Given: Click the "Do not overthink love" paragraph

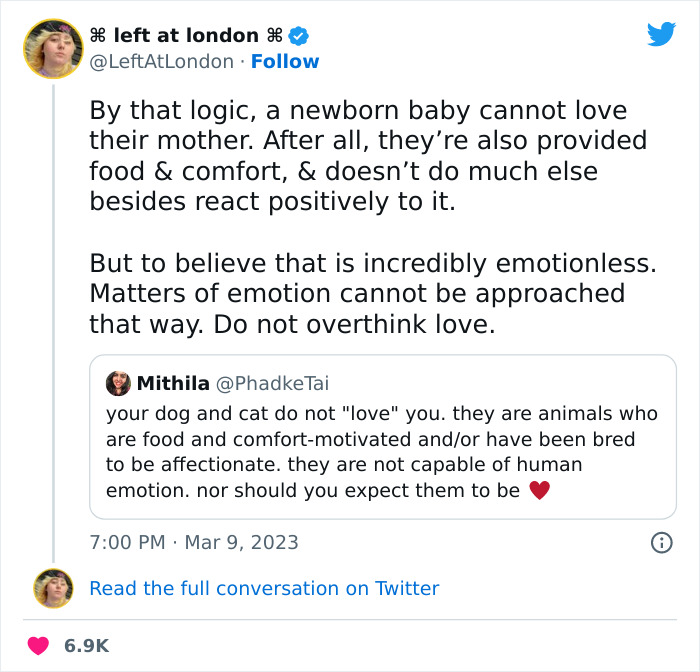Looking at the screenshot, I should 368,293.
